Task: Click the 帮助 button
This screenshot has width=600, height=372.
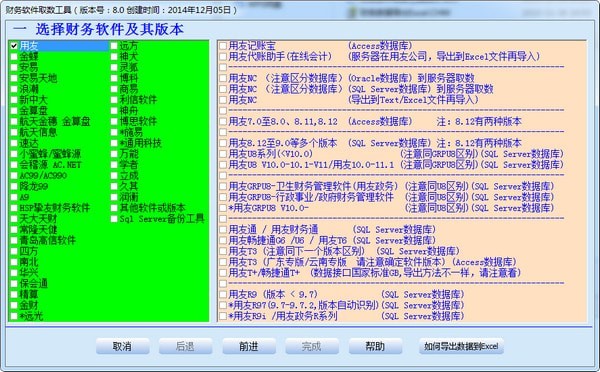Action: coord(375,346)
